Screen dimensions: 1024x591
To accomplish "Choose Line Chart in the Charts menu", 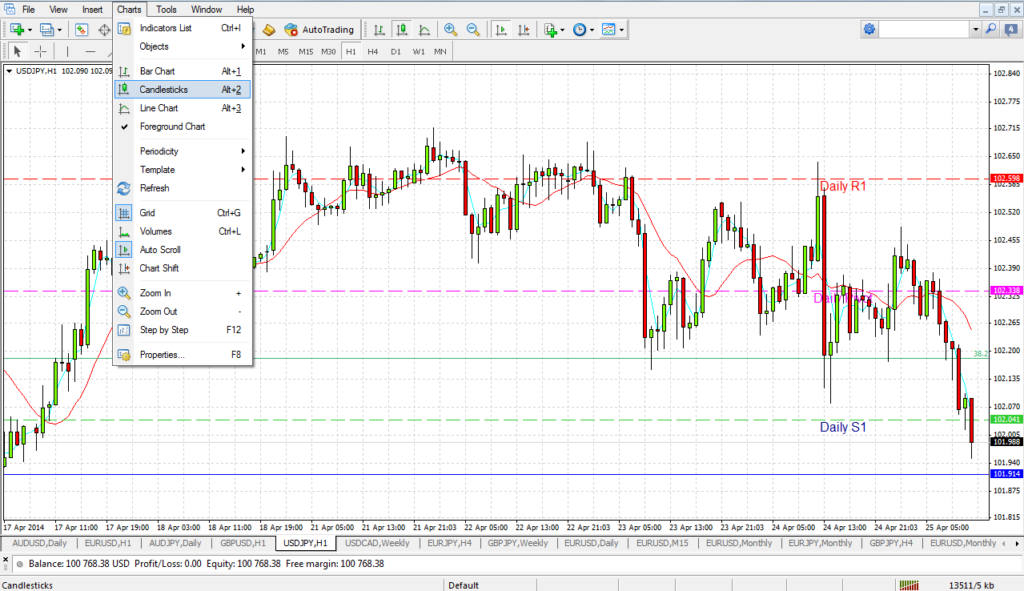I will click(182, 108).
